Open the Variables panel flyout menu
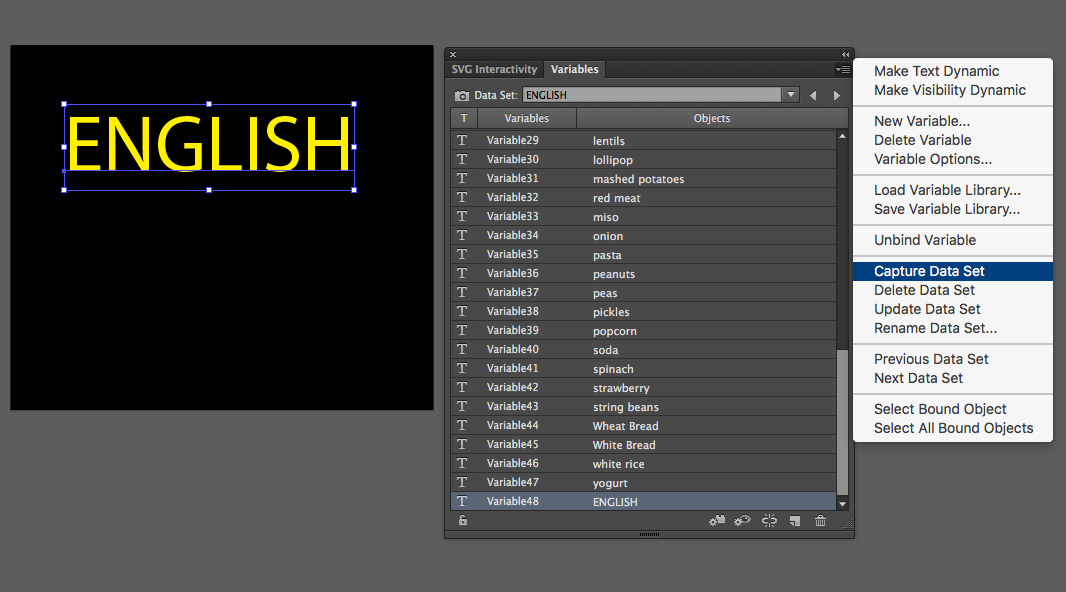This screenshot has height=592, width=1066. coord(843,70)
